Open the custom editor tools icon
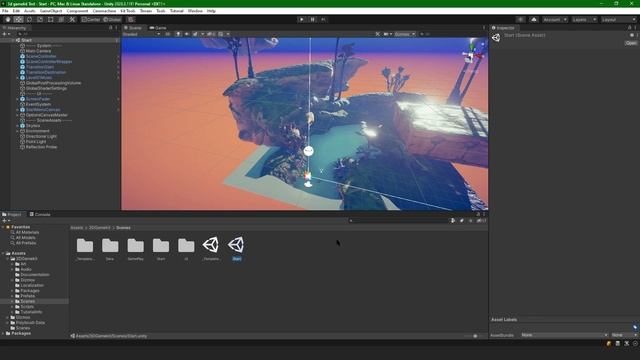Viewport: 640px width, 360px height. [x=72, y=20]
